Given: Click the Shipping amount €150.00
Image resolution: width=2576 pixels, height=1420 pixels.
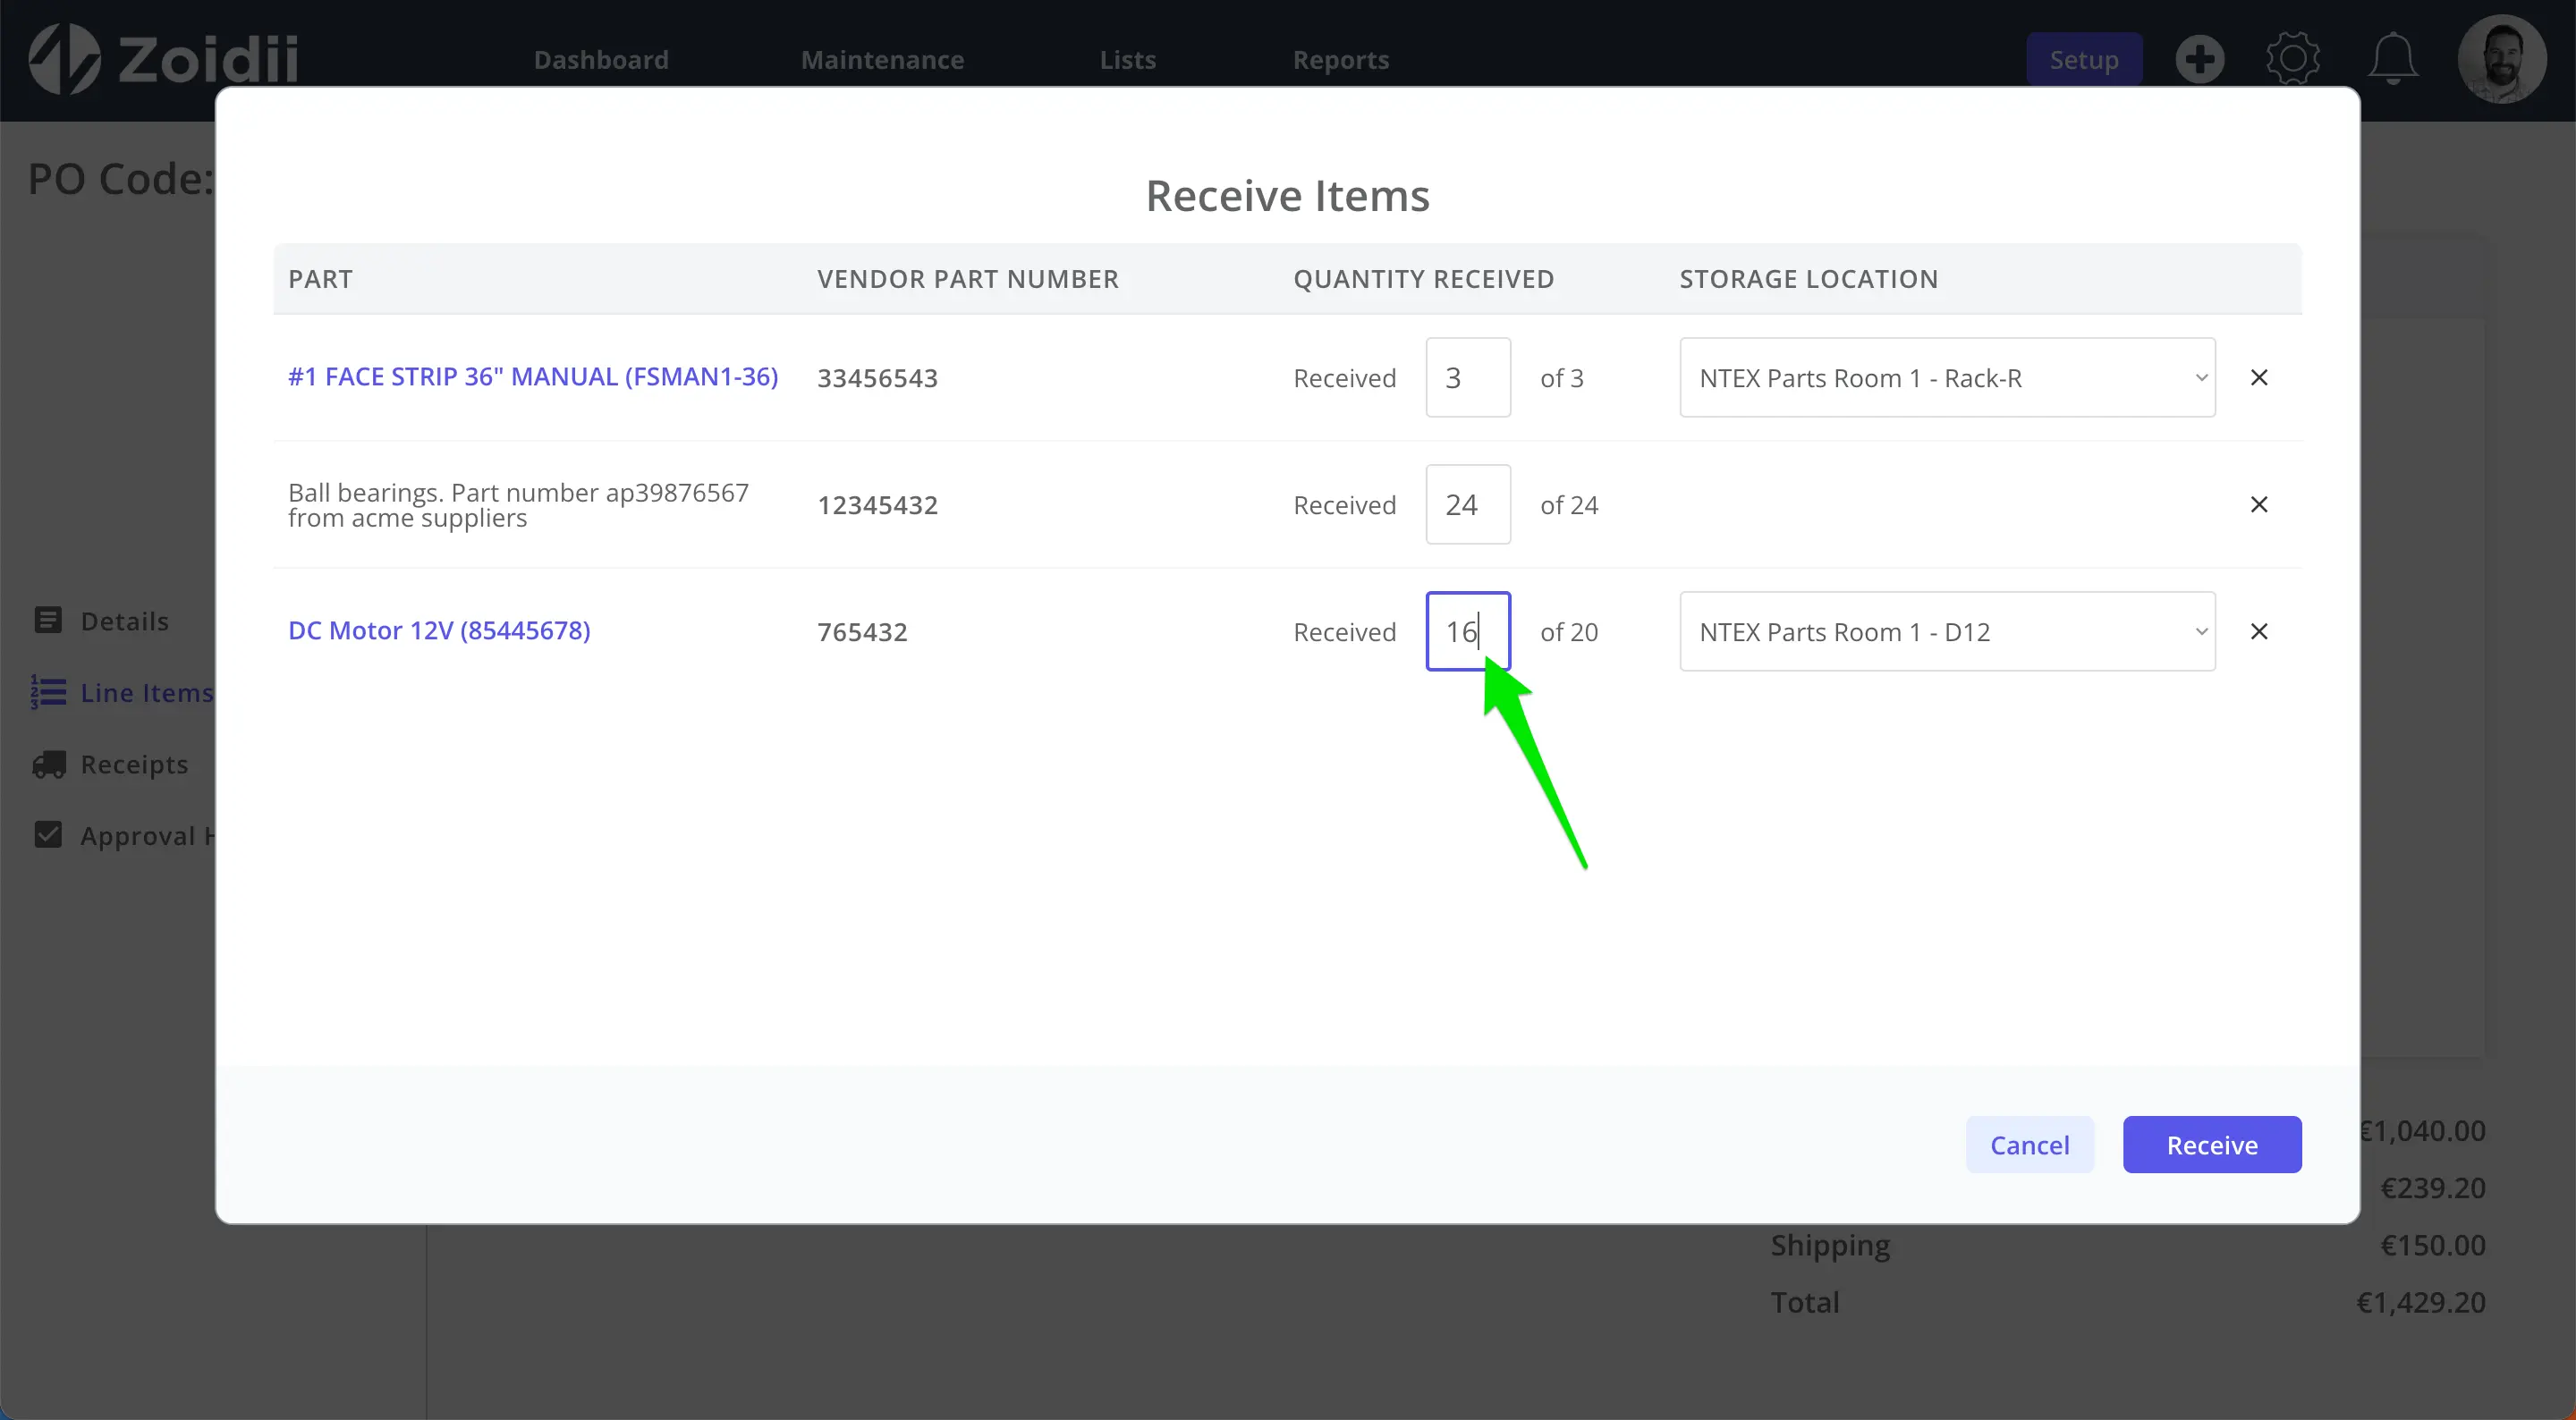Looking at the screenshot, I should click(2432, 1245).
